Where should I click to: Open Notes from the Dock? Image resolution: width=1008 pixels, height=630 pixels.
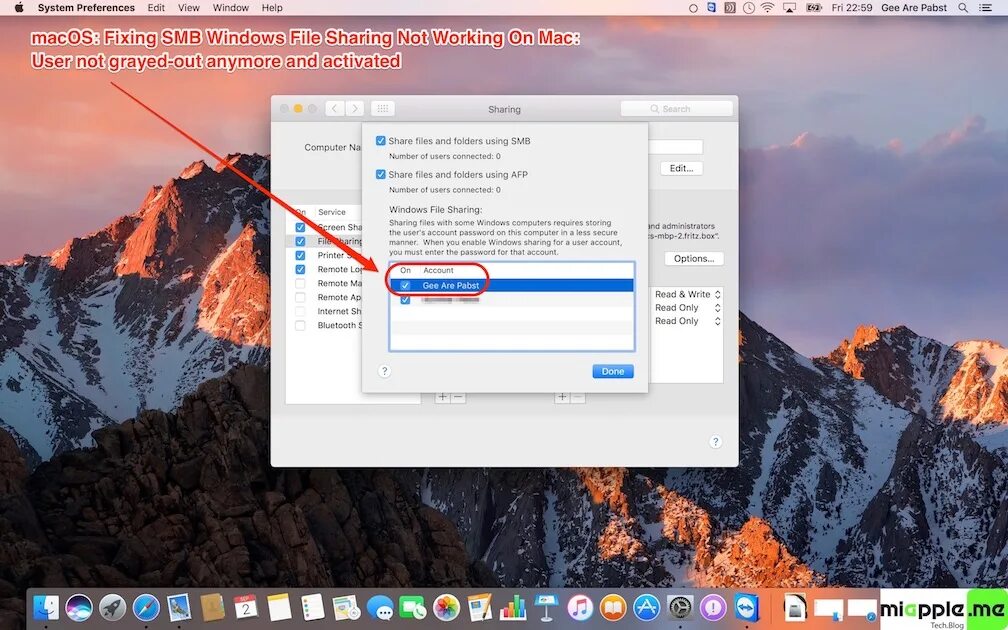click(x=280, y=608)
